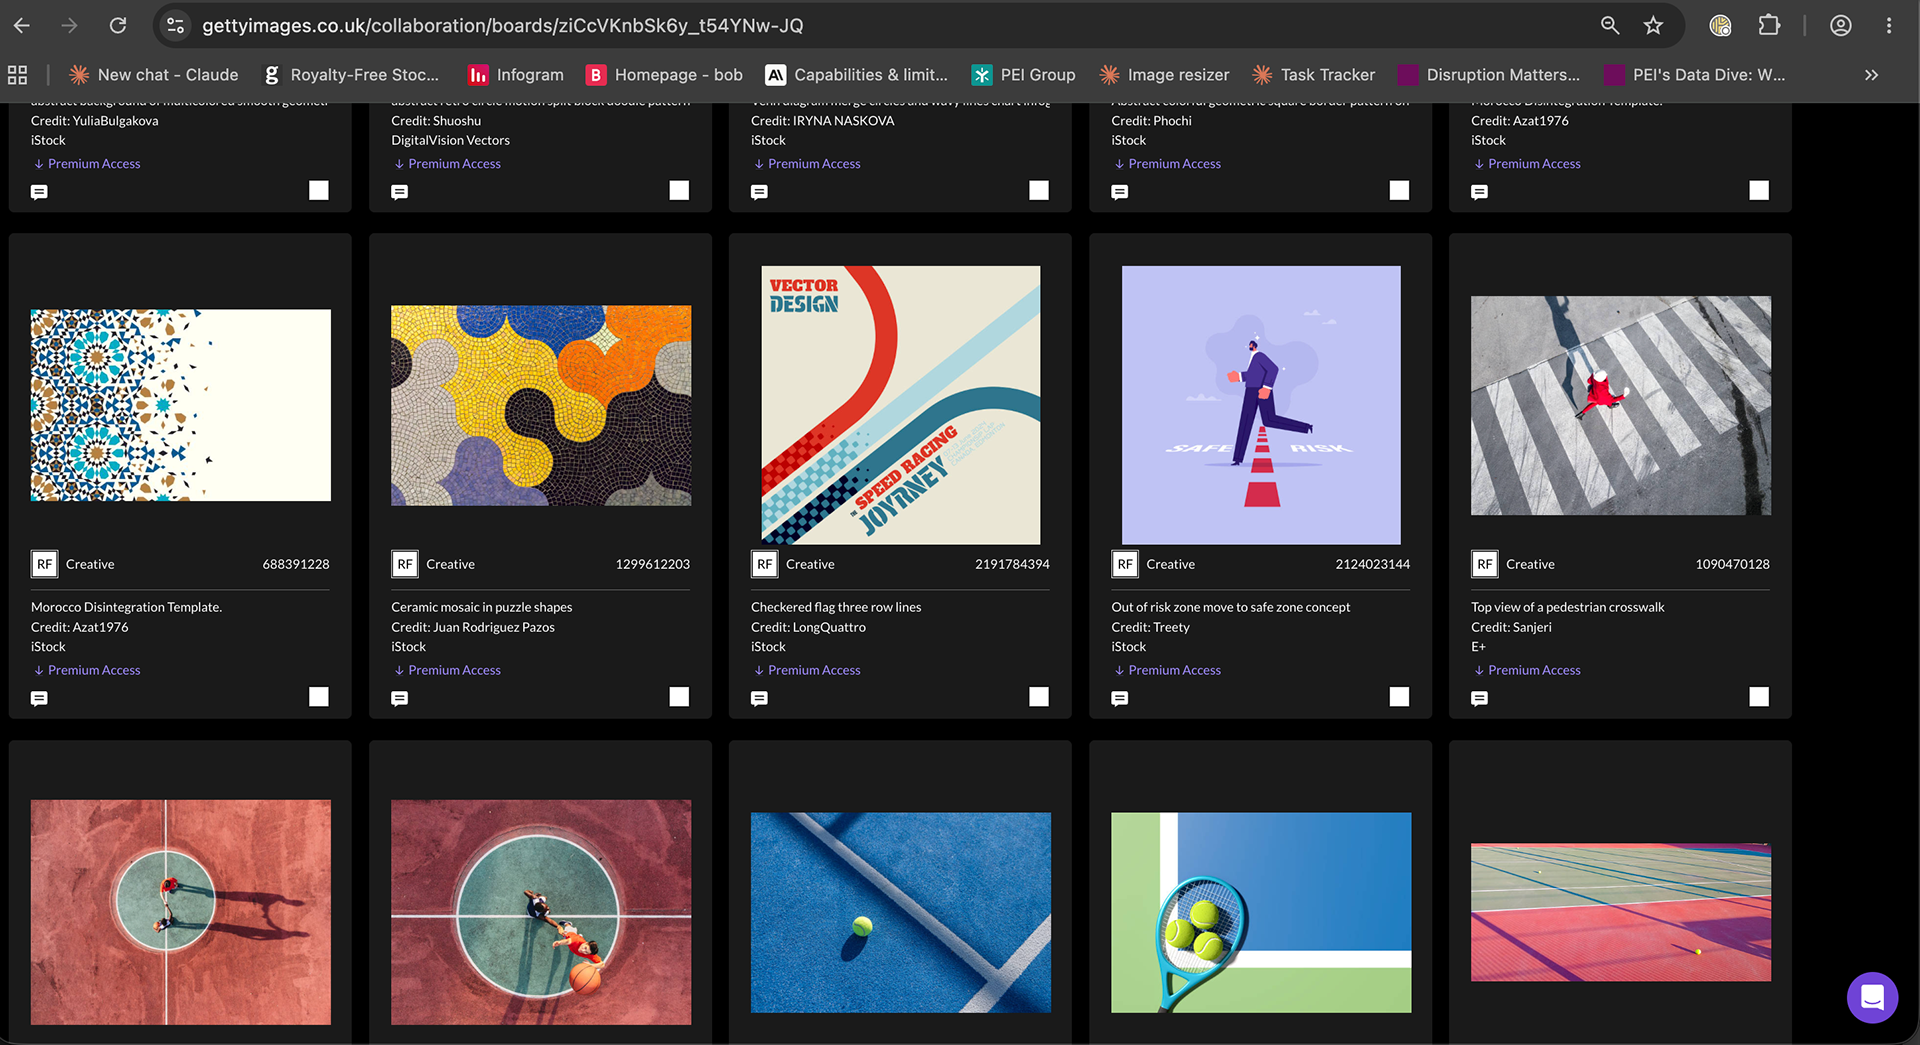
Task: Open the blue tennis court ball thumbnail
Action: pos(901,912)
